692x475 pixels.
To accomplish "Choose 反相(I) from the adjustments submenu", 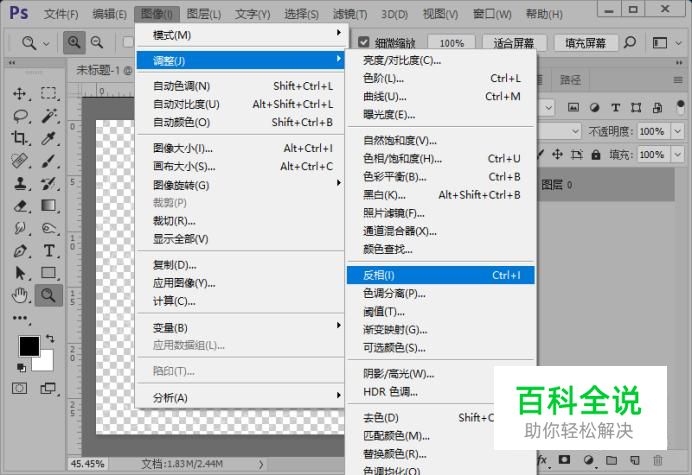I will pyautogui.click(x=441, y=275).
